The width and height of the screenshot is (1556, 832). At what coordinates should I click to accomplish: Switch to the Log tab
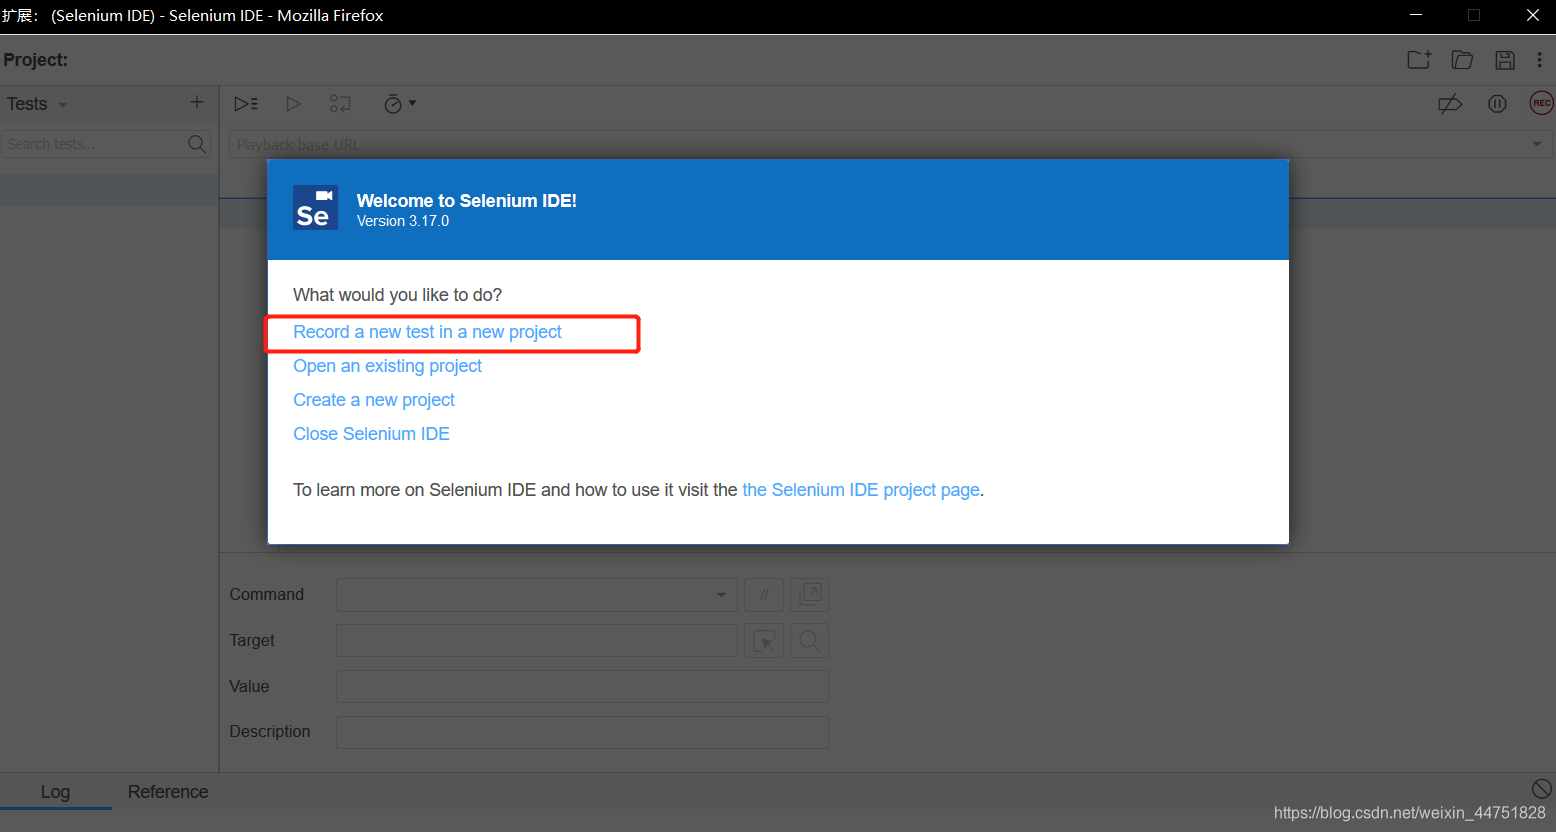click(x=55, y=792)
